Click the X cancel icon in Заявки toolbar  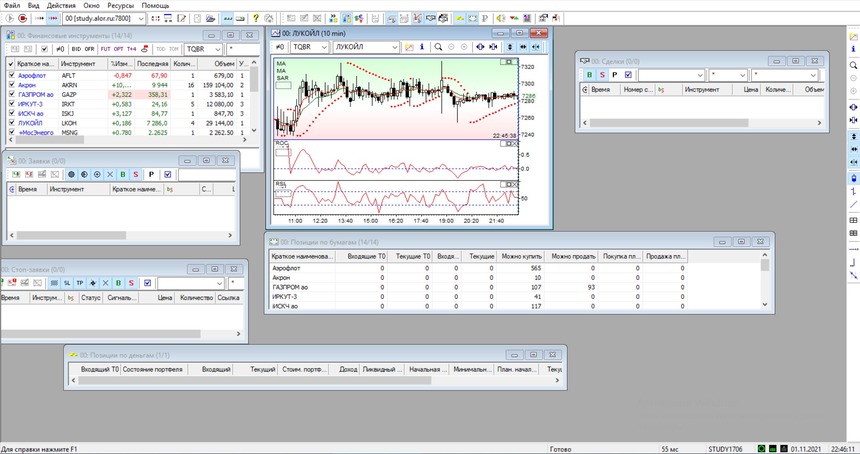[110, 174]
